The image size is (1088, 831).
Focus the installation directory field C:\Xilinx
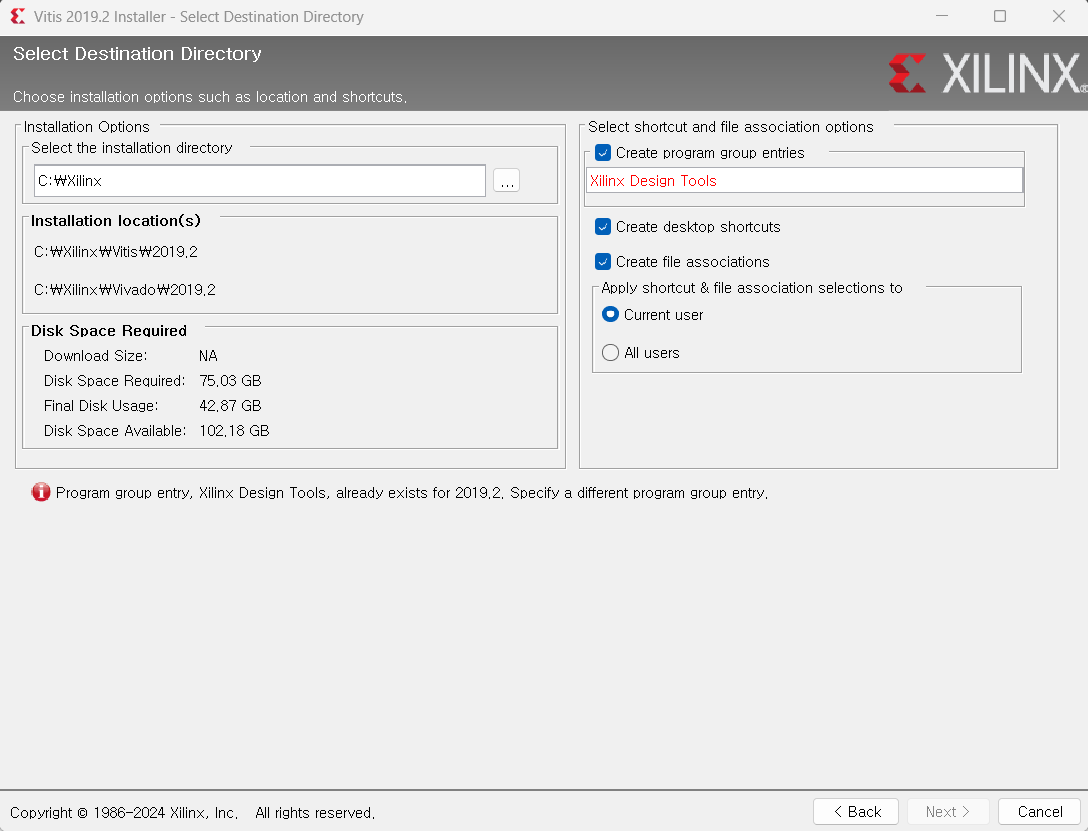coord(260,180)
